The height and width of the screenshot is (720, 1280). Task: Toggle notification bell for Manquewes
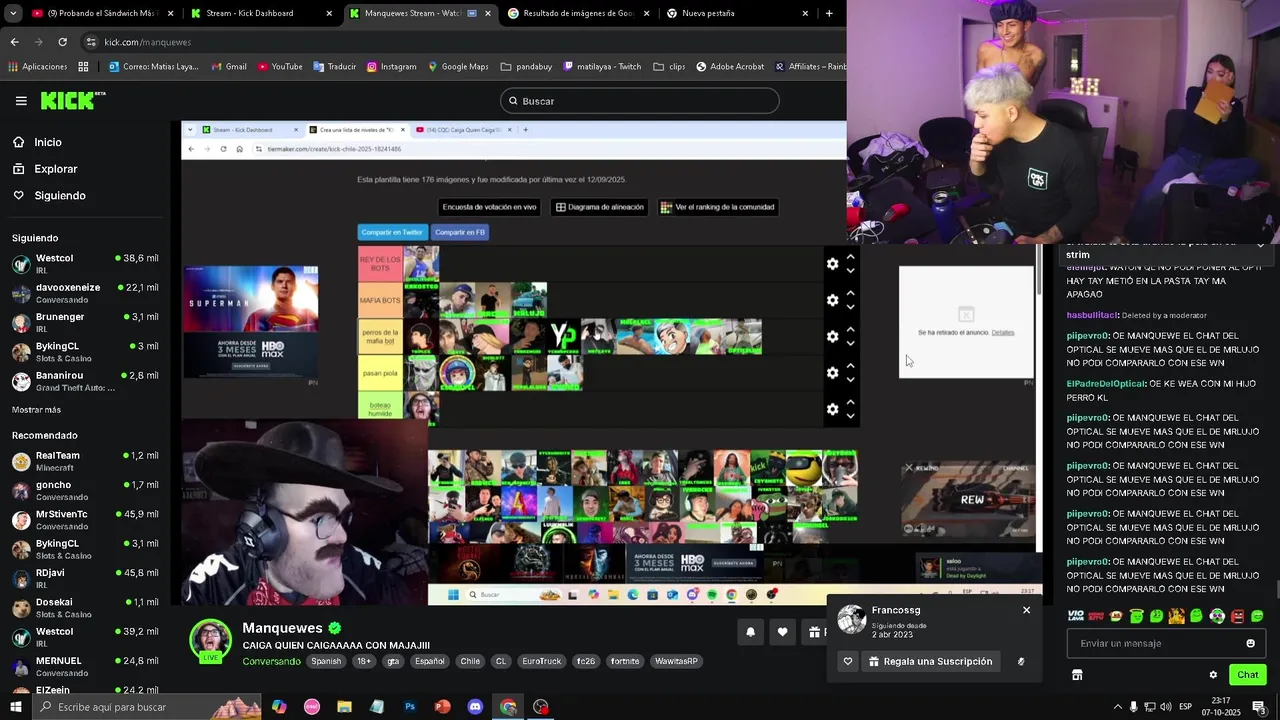750,632
